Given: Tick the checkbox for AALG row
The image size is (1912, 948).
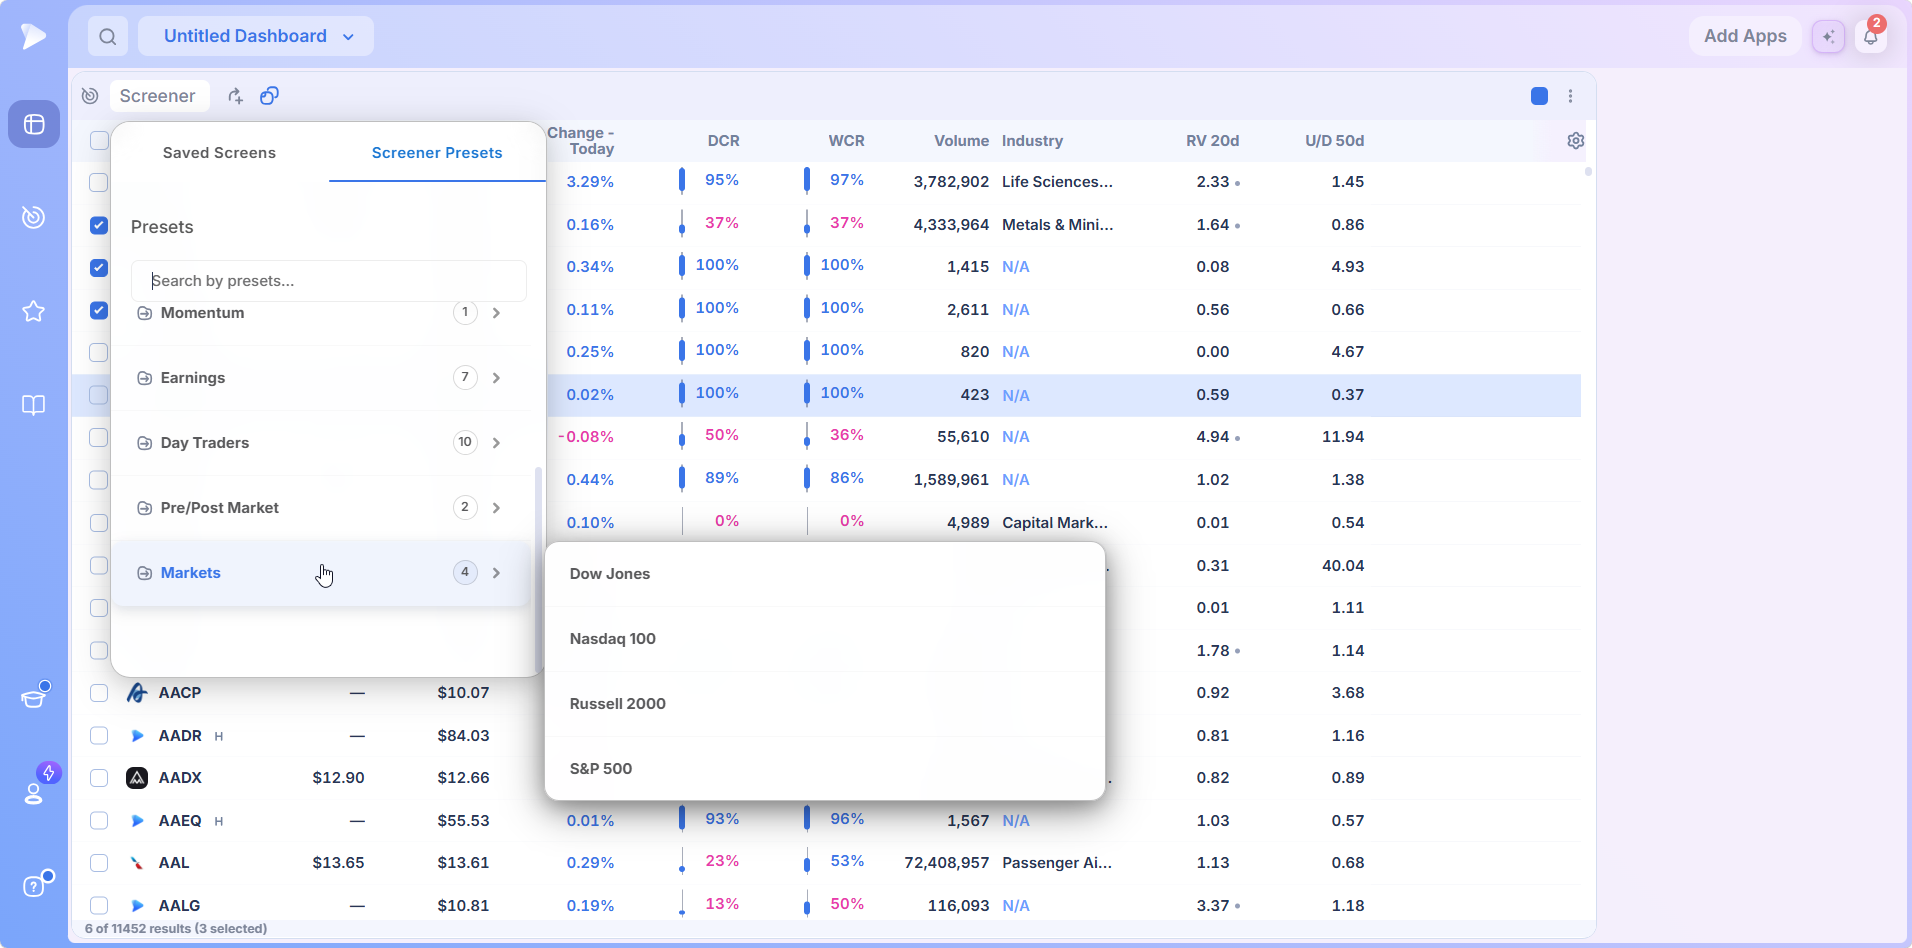Looking at the screenshot, I should (99, 906).
